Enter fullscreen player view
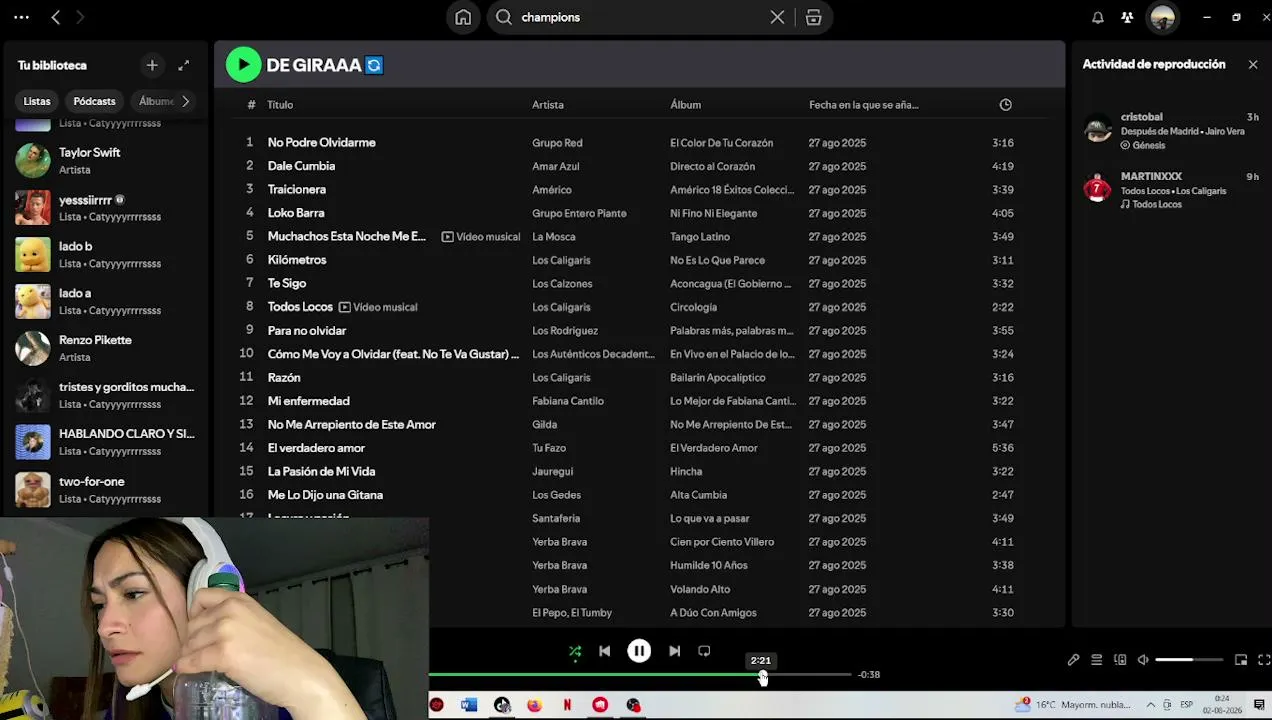 coord(1264,660)
